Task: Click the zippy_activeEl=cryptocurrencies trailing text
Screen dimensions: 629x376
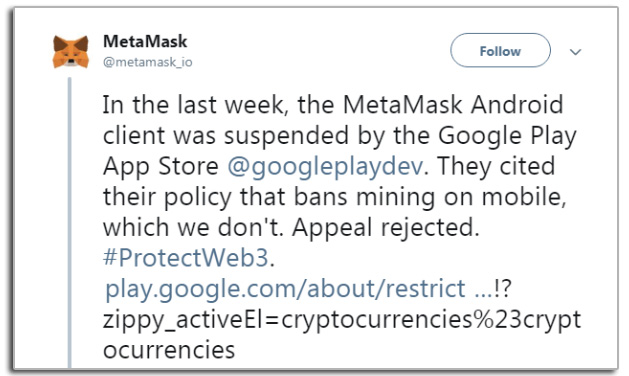Action: coord(342,320)
